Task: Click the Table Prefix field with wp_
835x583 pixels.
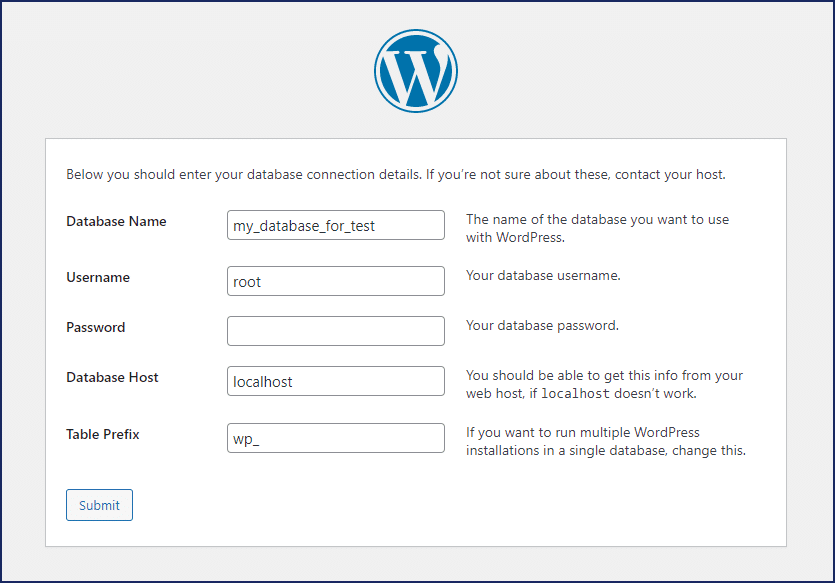Action: tap(335, 438)
